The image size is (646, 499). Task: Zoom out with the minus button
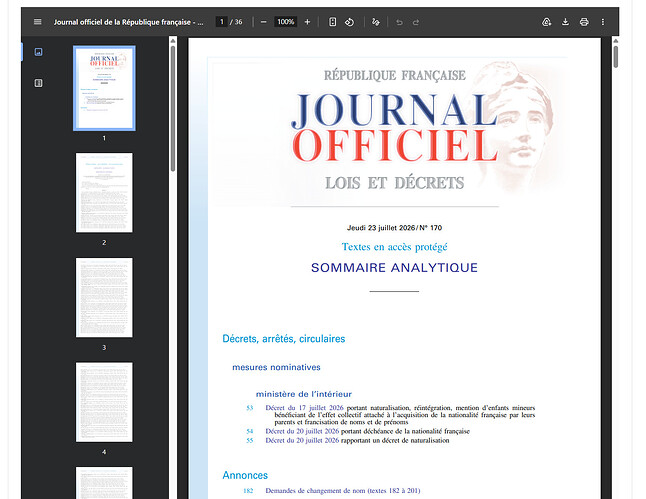click(264, 22)
